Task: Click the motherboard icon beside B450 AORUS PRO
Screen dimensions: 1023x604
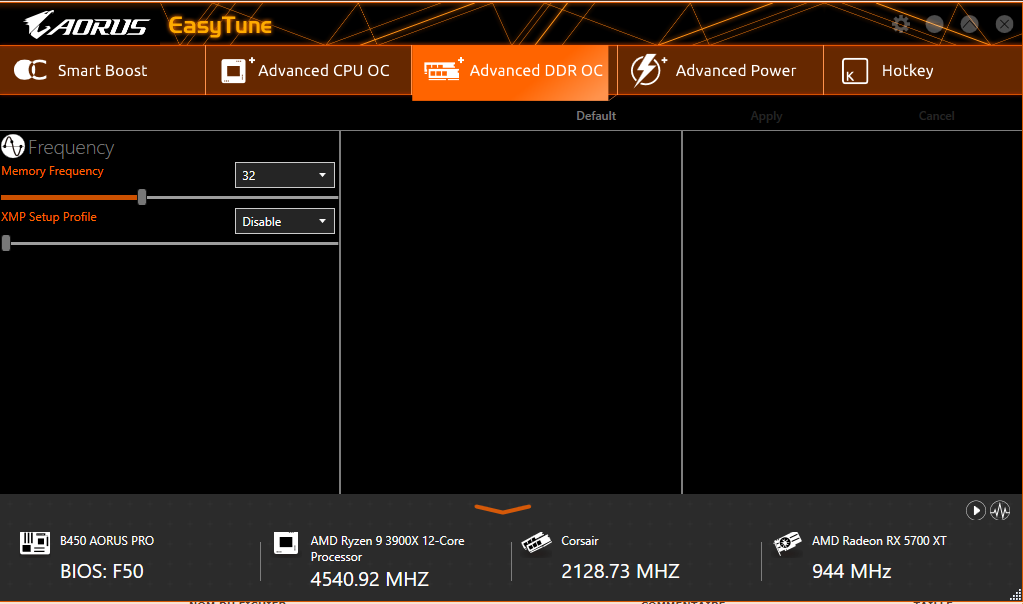Action: click(x=35, y=543)
